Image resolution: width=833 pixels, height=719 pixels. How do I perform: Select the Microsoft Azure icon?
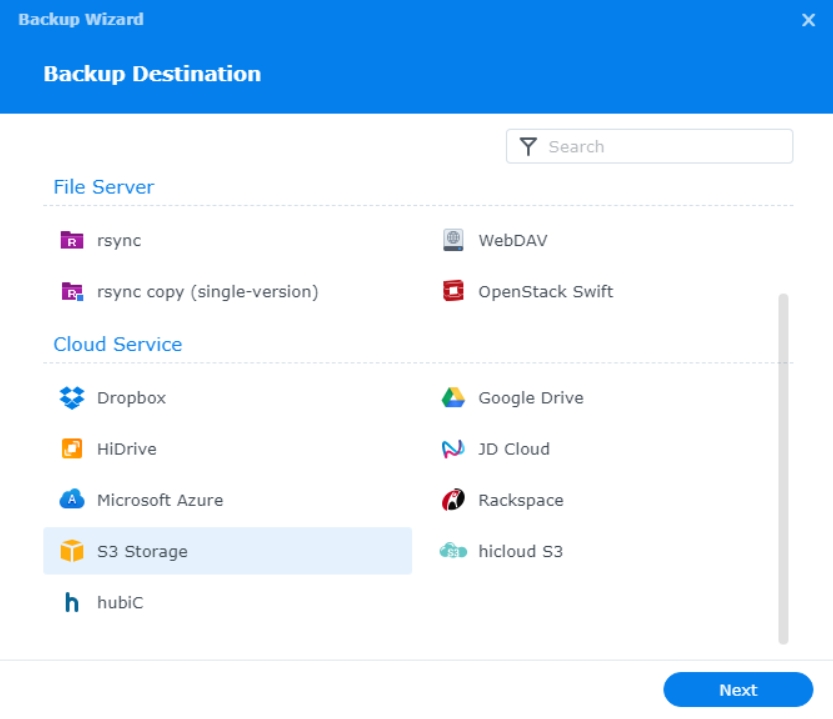[72, 500]
